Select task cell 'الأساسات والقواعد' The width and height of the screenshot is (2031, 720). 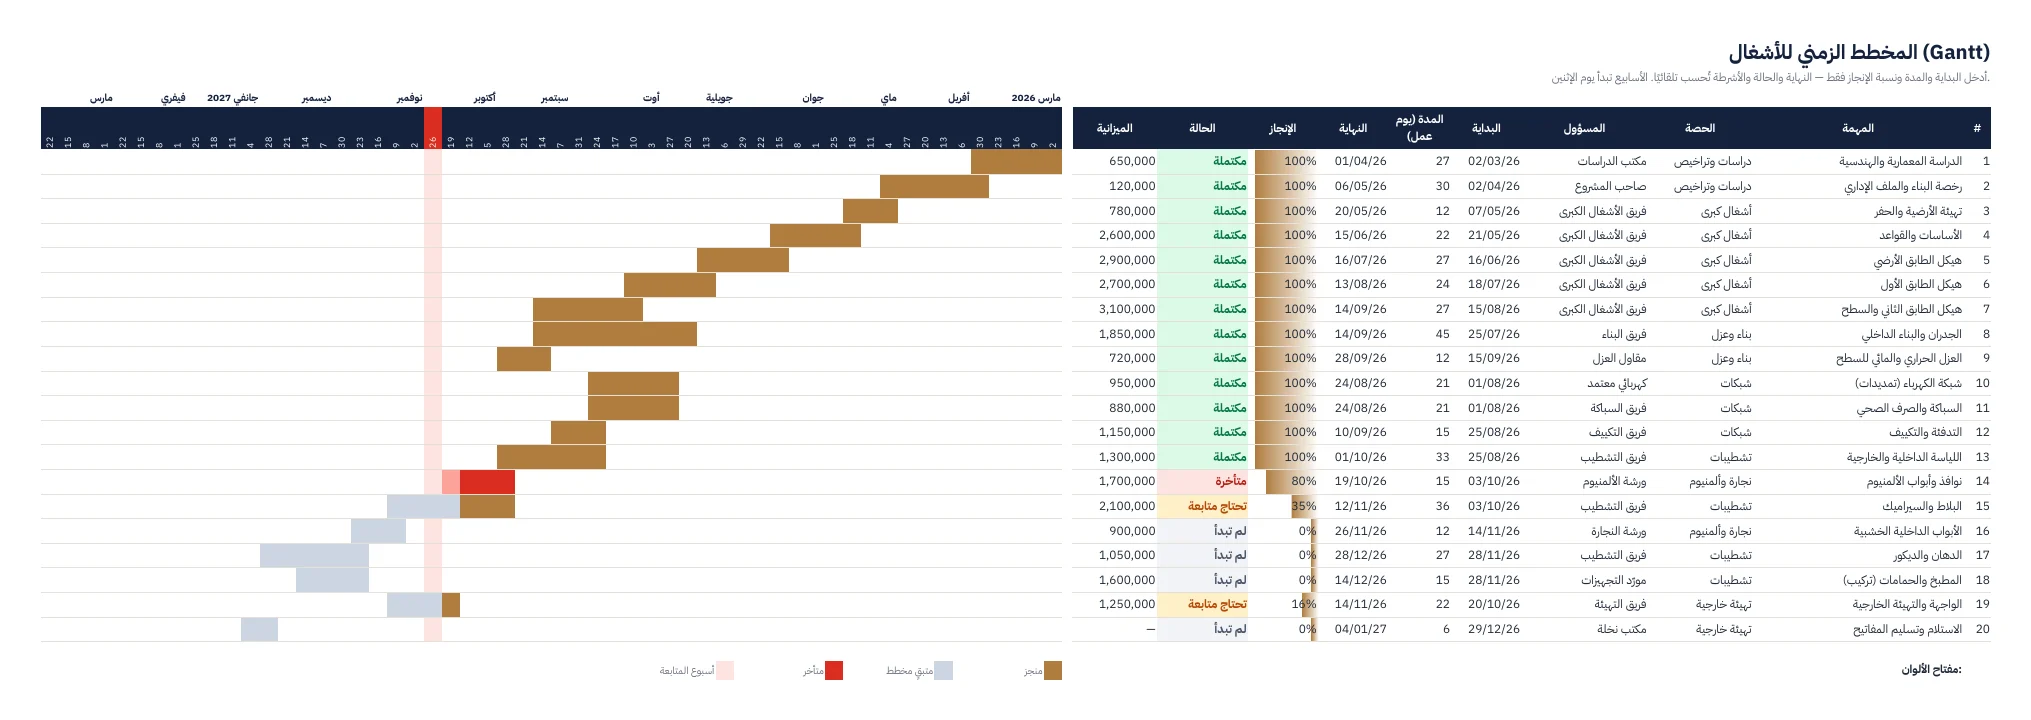1920,235
